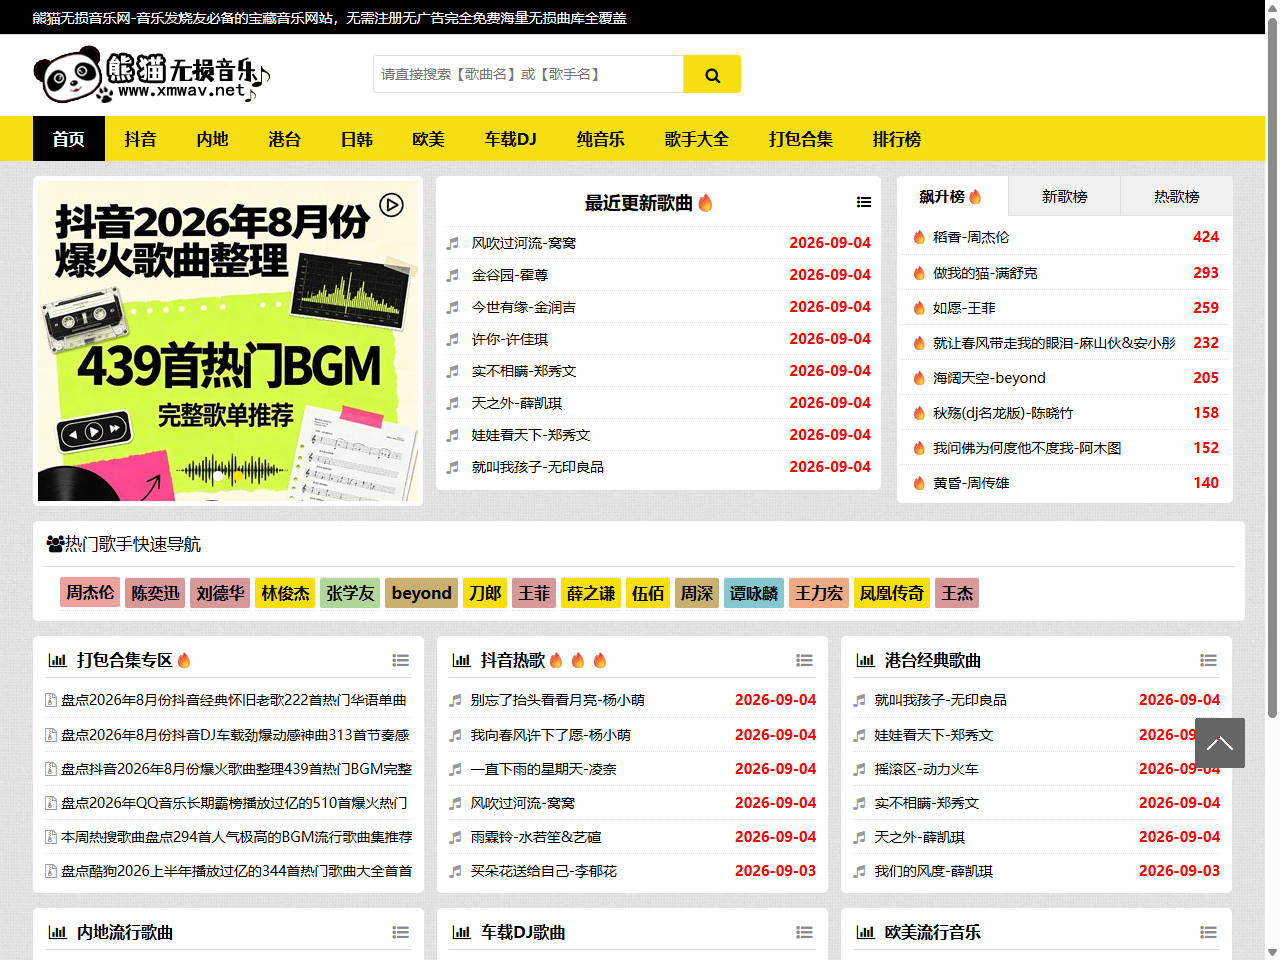Select 陈奕迅 singer tag

[x=155, y=593]
